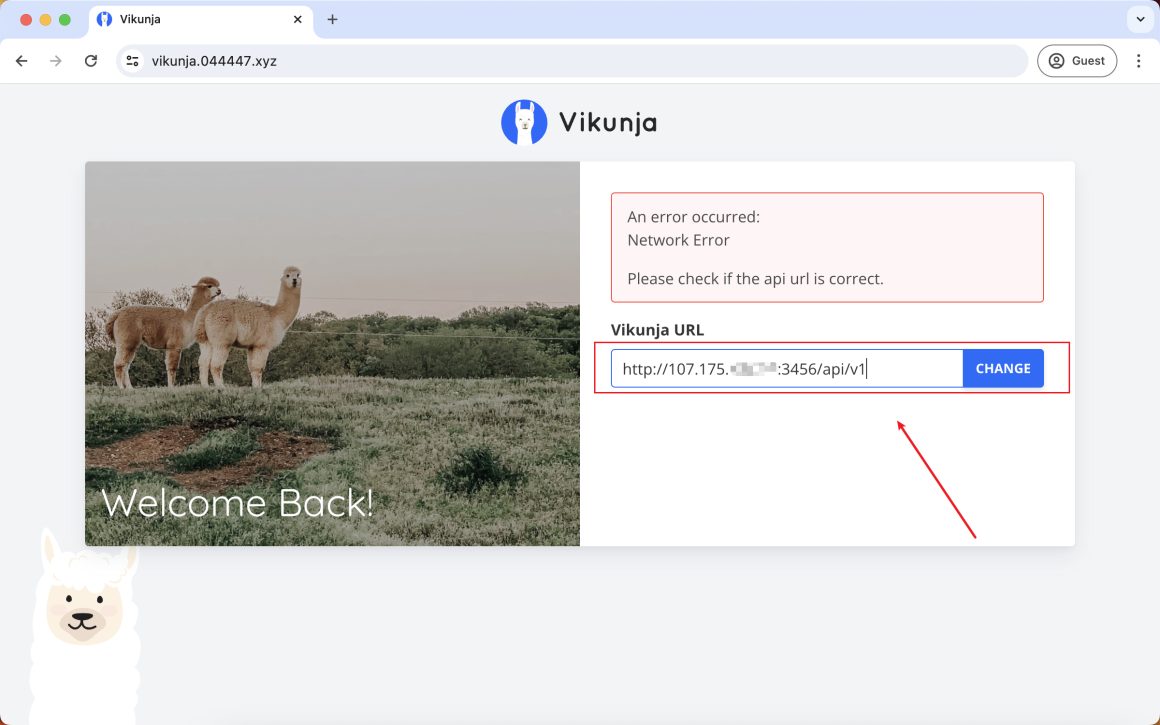Reload the Vikunja page
The image size is (1160, 725).
[91, 61]
